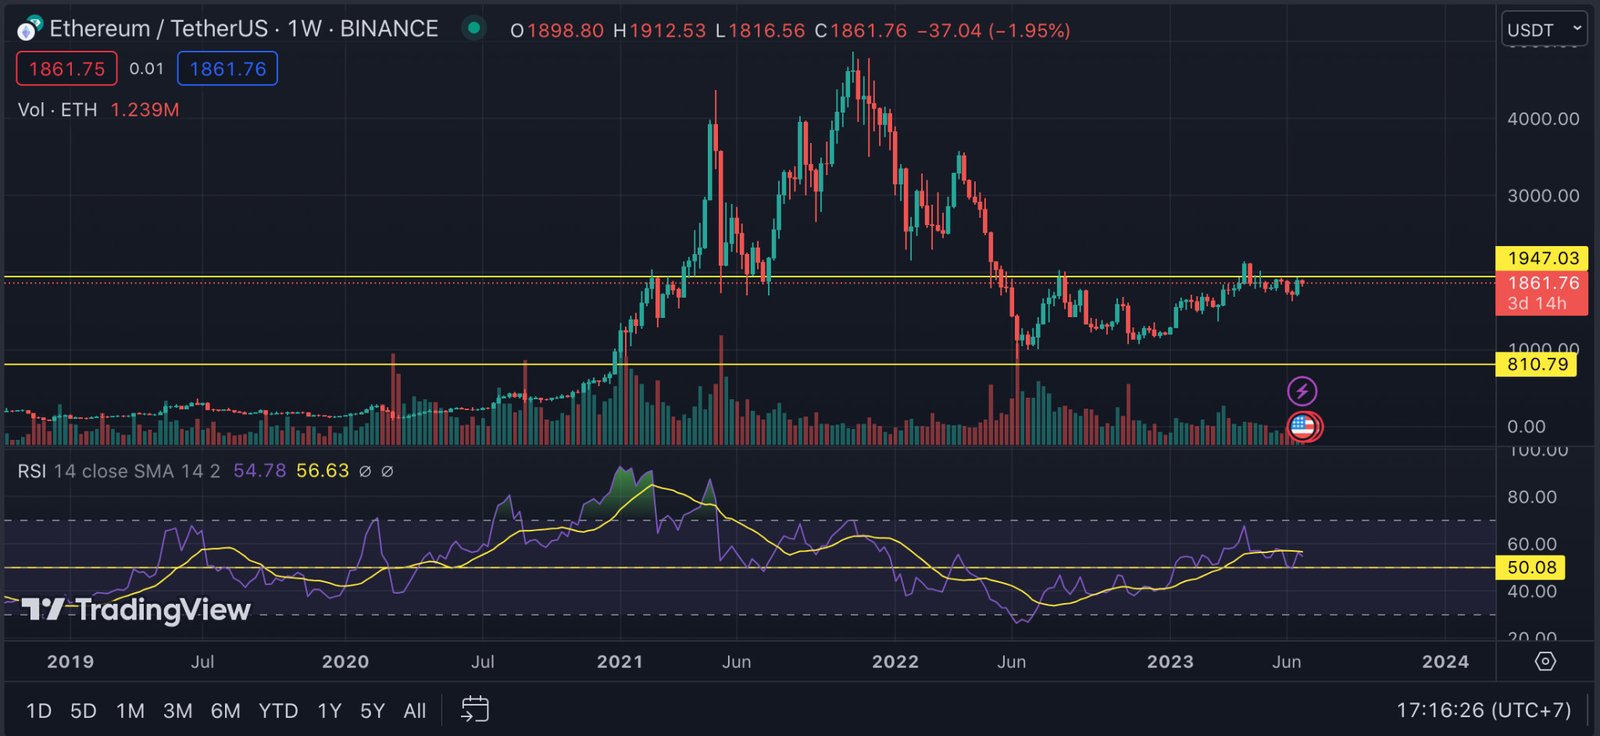The width and height of the screenshot is (1600, 736).
Task: Open the USDT currency dropdown
Action: coord(1544,29)
